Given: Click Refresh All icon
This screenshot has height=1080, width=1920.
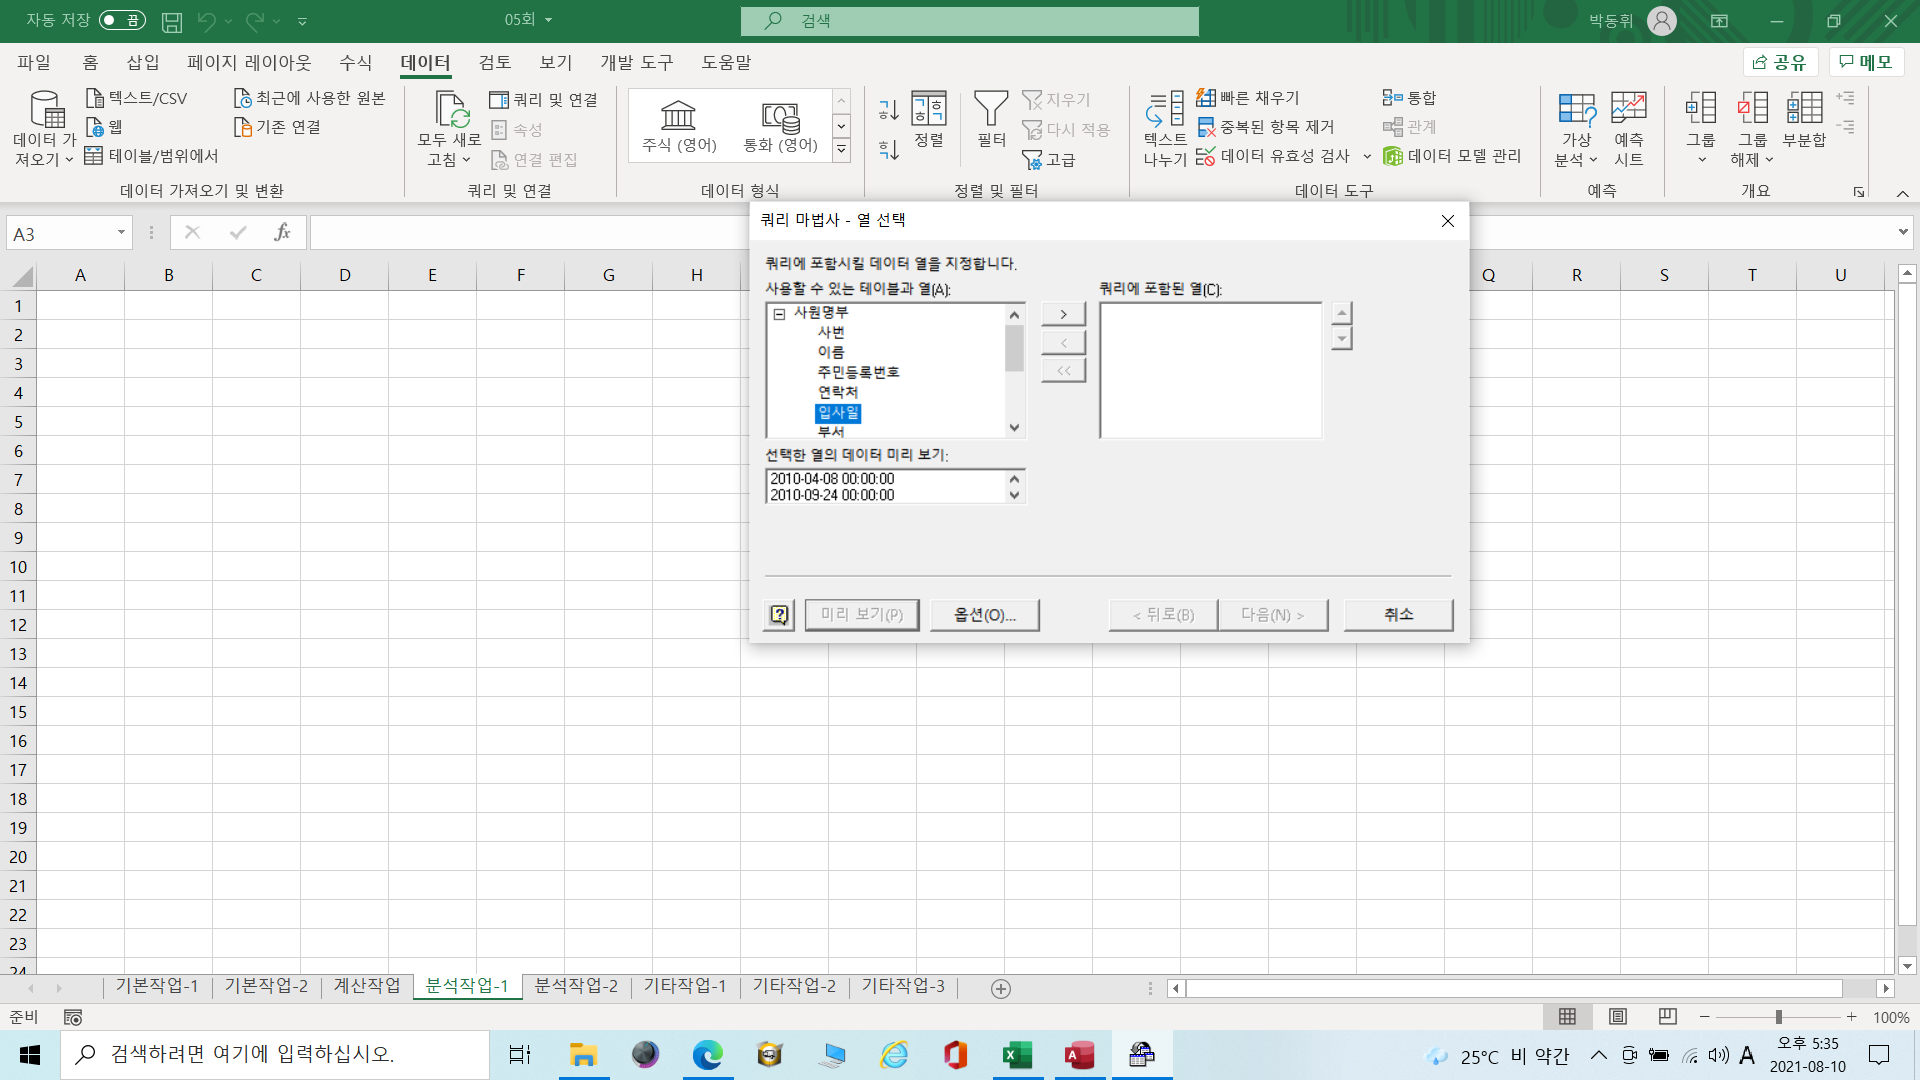Looking at the screenshot, I should pyautogui.click(x=449, y=112).
